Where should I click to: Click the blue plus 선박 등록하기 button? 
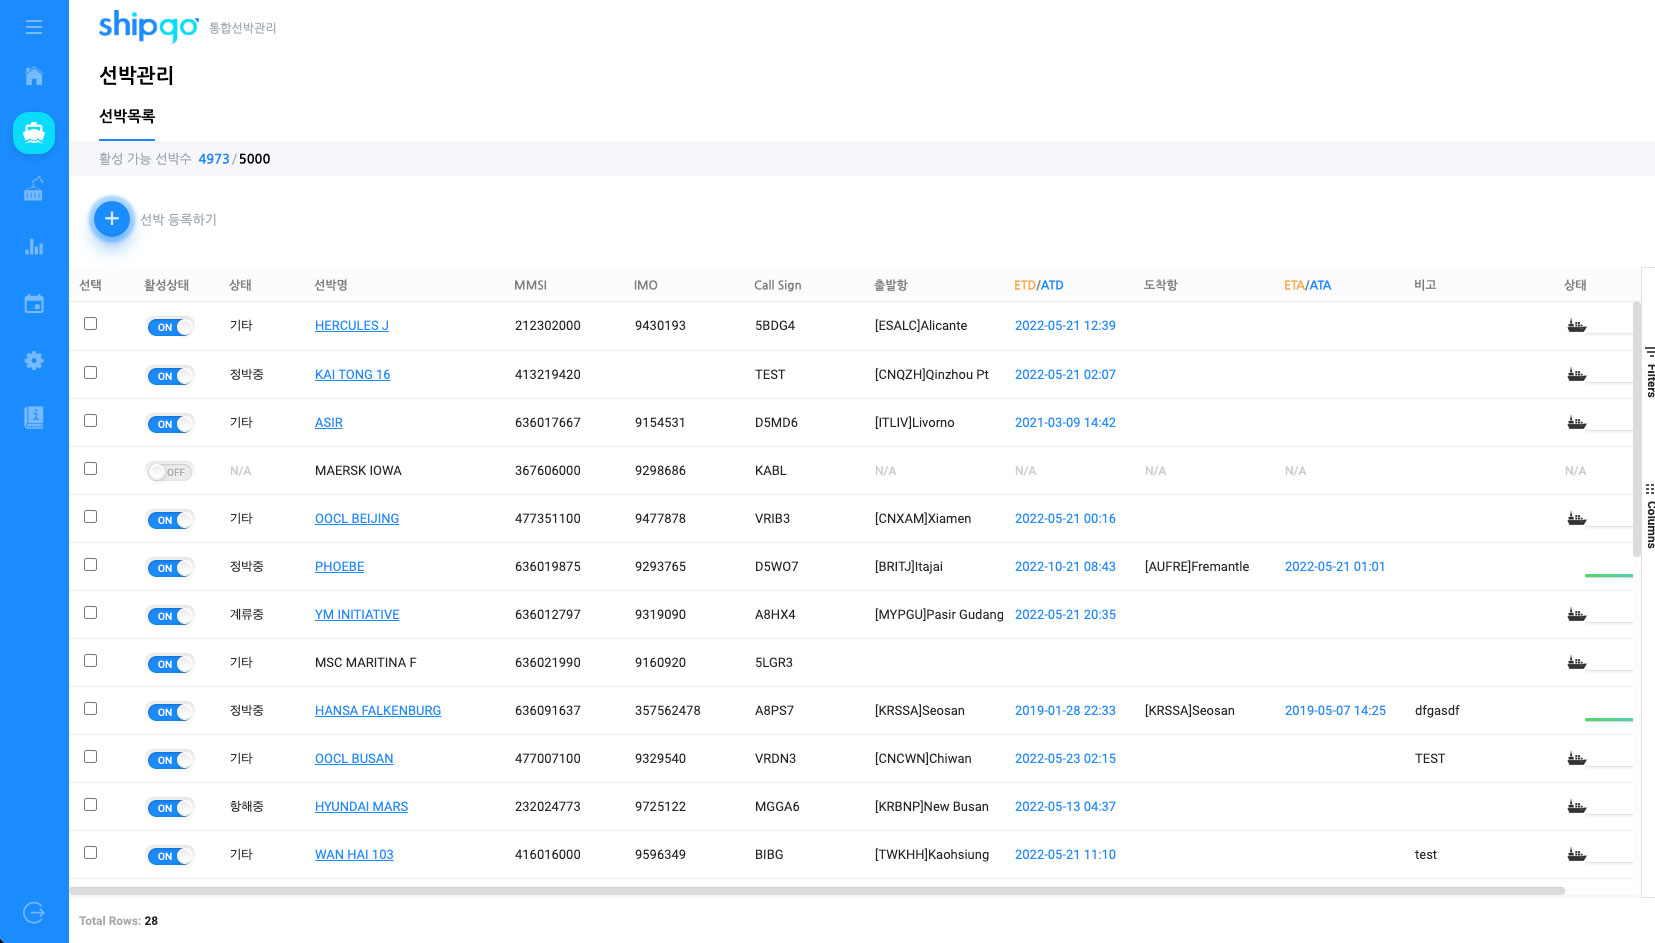point(112,219)
